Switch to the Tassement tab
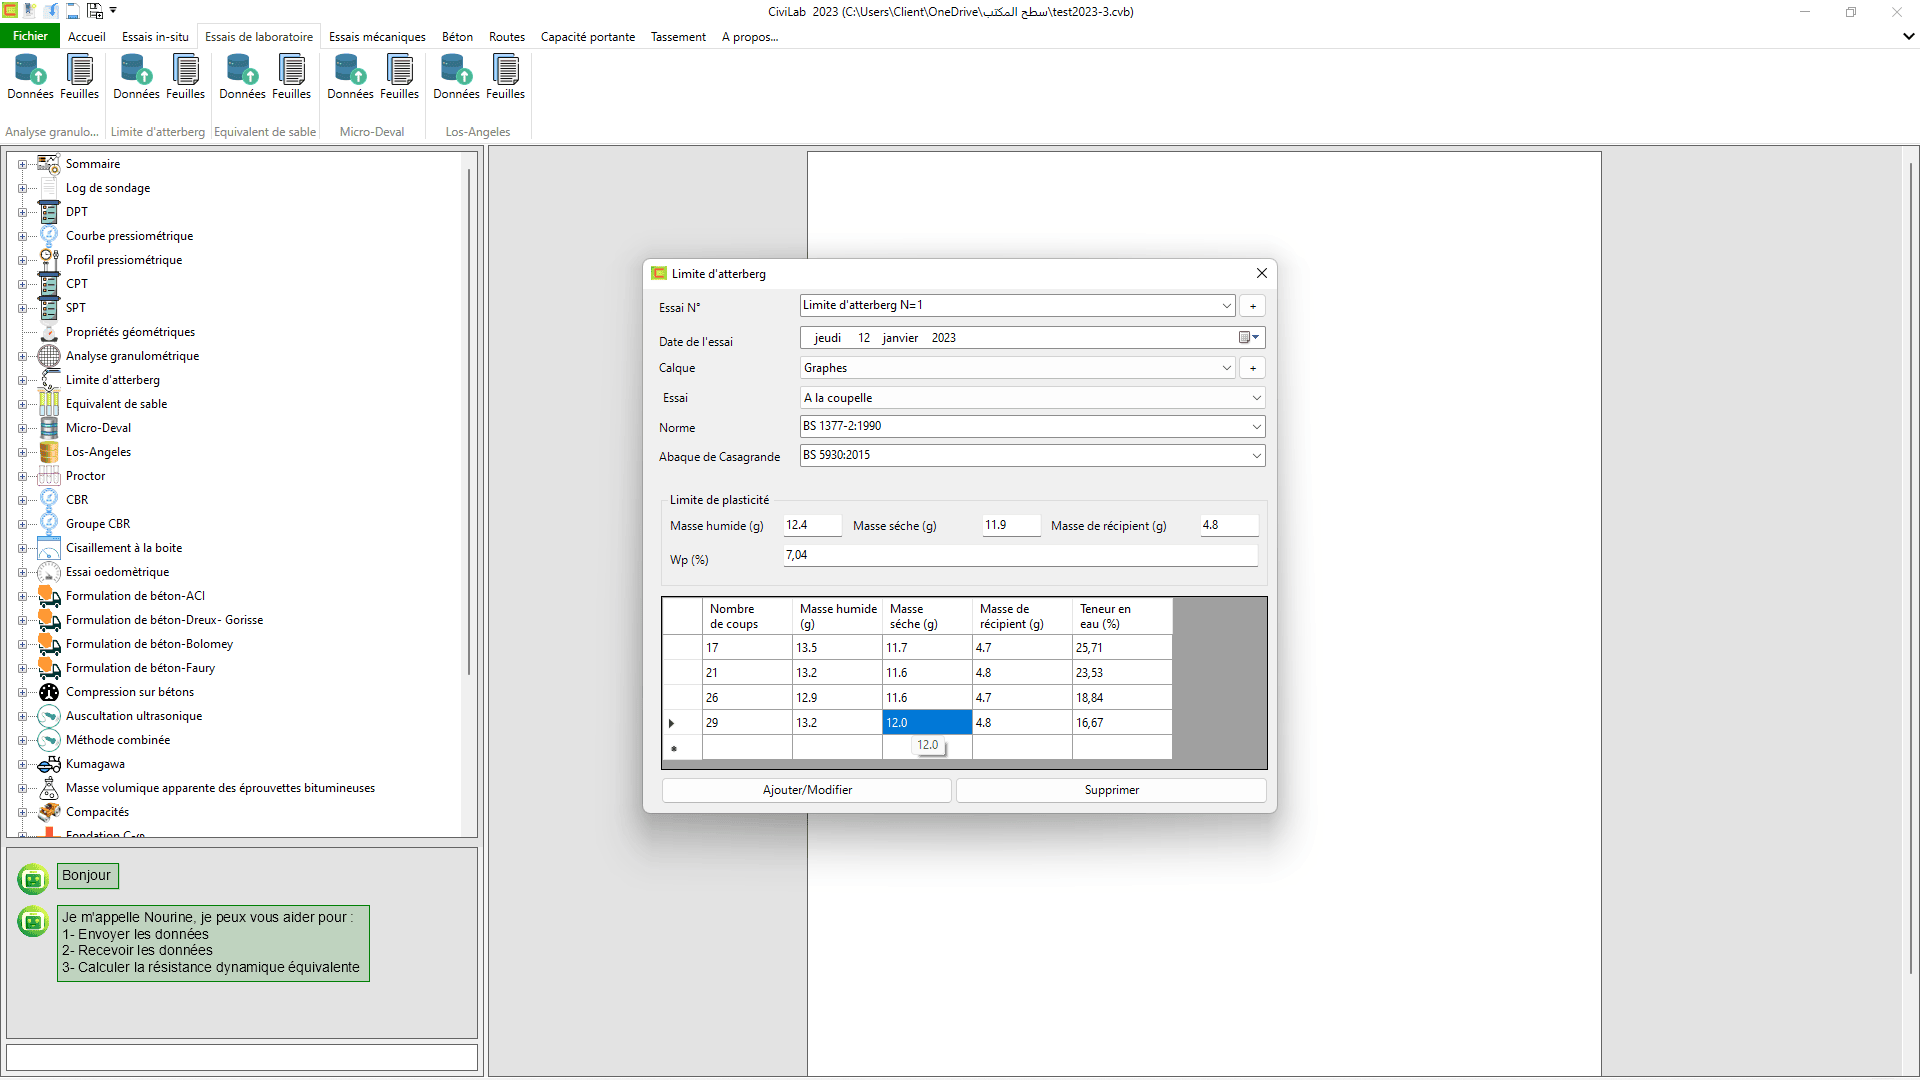1920x1080 pixels. coord(678,37)
